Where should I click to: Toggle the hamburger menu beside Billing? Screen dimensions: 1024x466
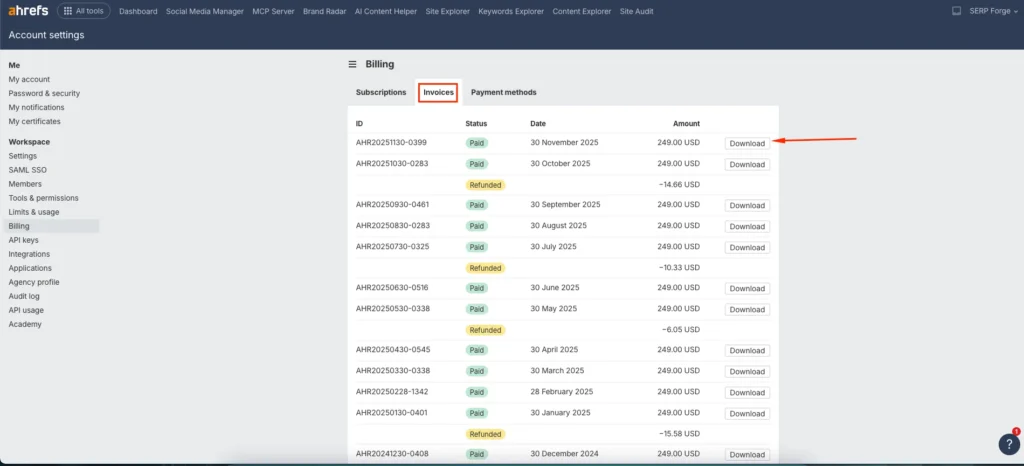tap(352, 65)
